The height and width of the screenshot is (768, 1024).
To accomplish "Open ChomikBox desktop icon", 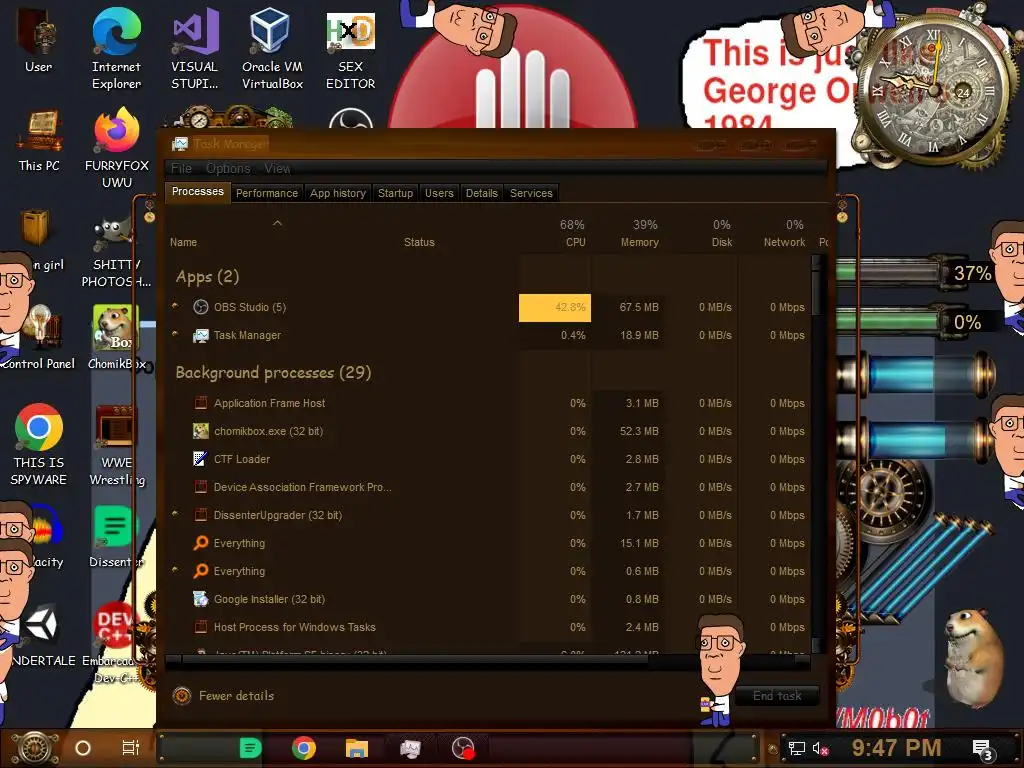I will (x=116, y=338).
